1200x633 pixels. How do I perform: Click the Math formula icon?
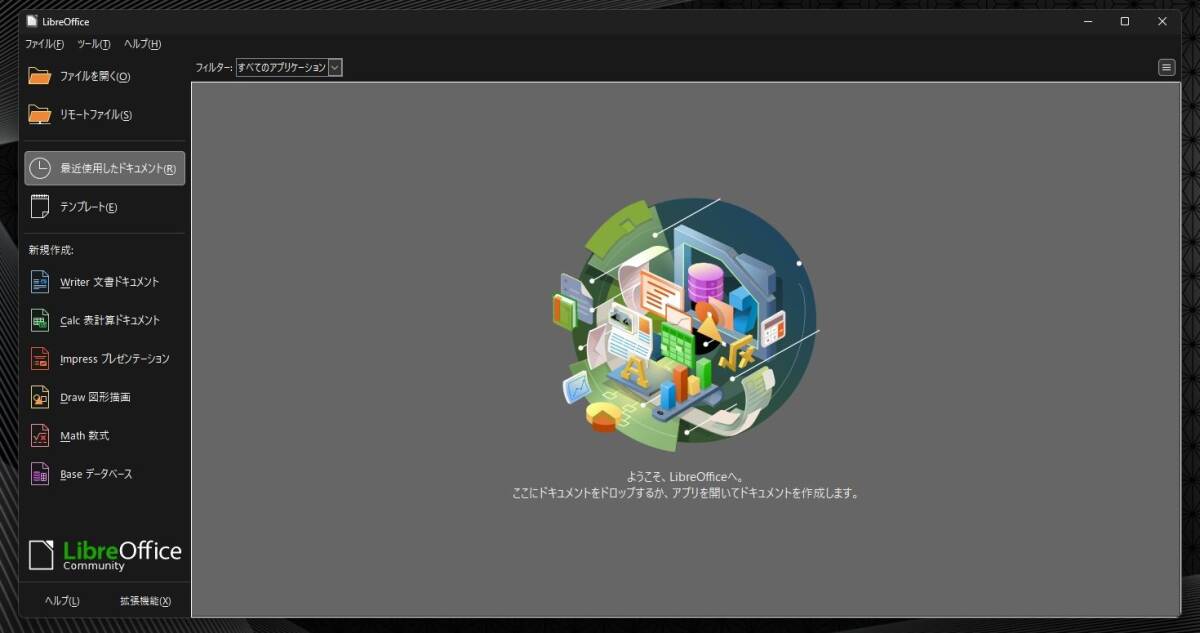click(40, 436)
